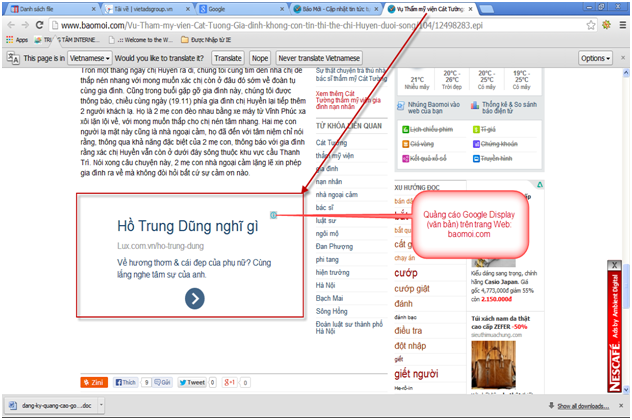Click Nope in the translate bar
The height and width of the screenshot is (420, 632).
pyautogui.click(x=260, y=58)
